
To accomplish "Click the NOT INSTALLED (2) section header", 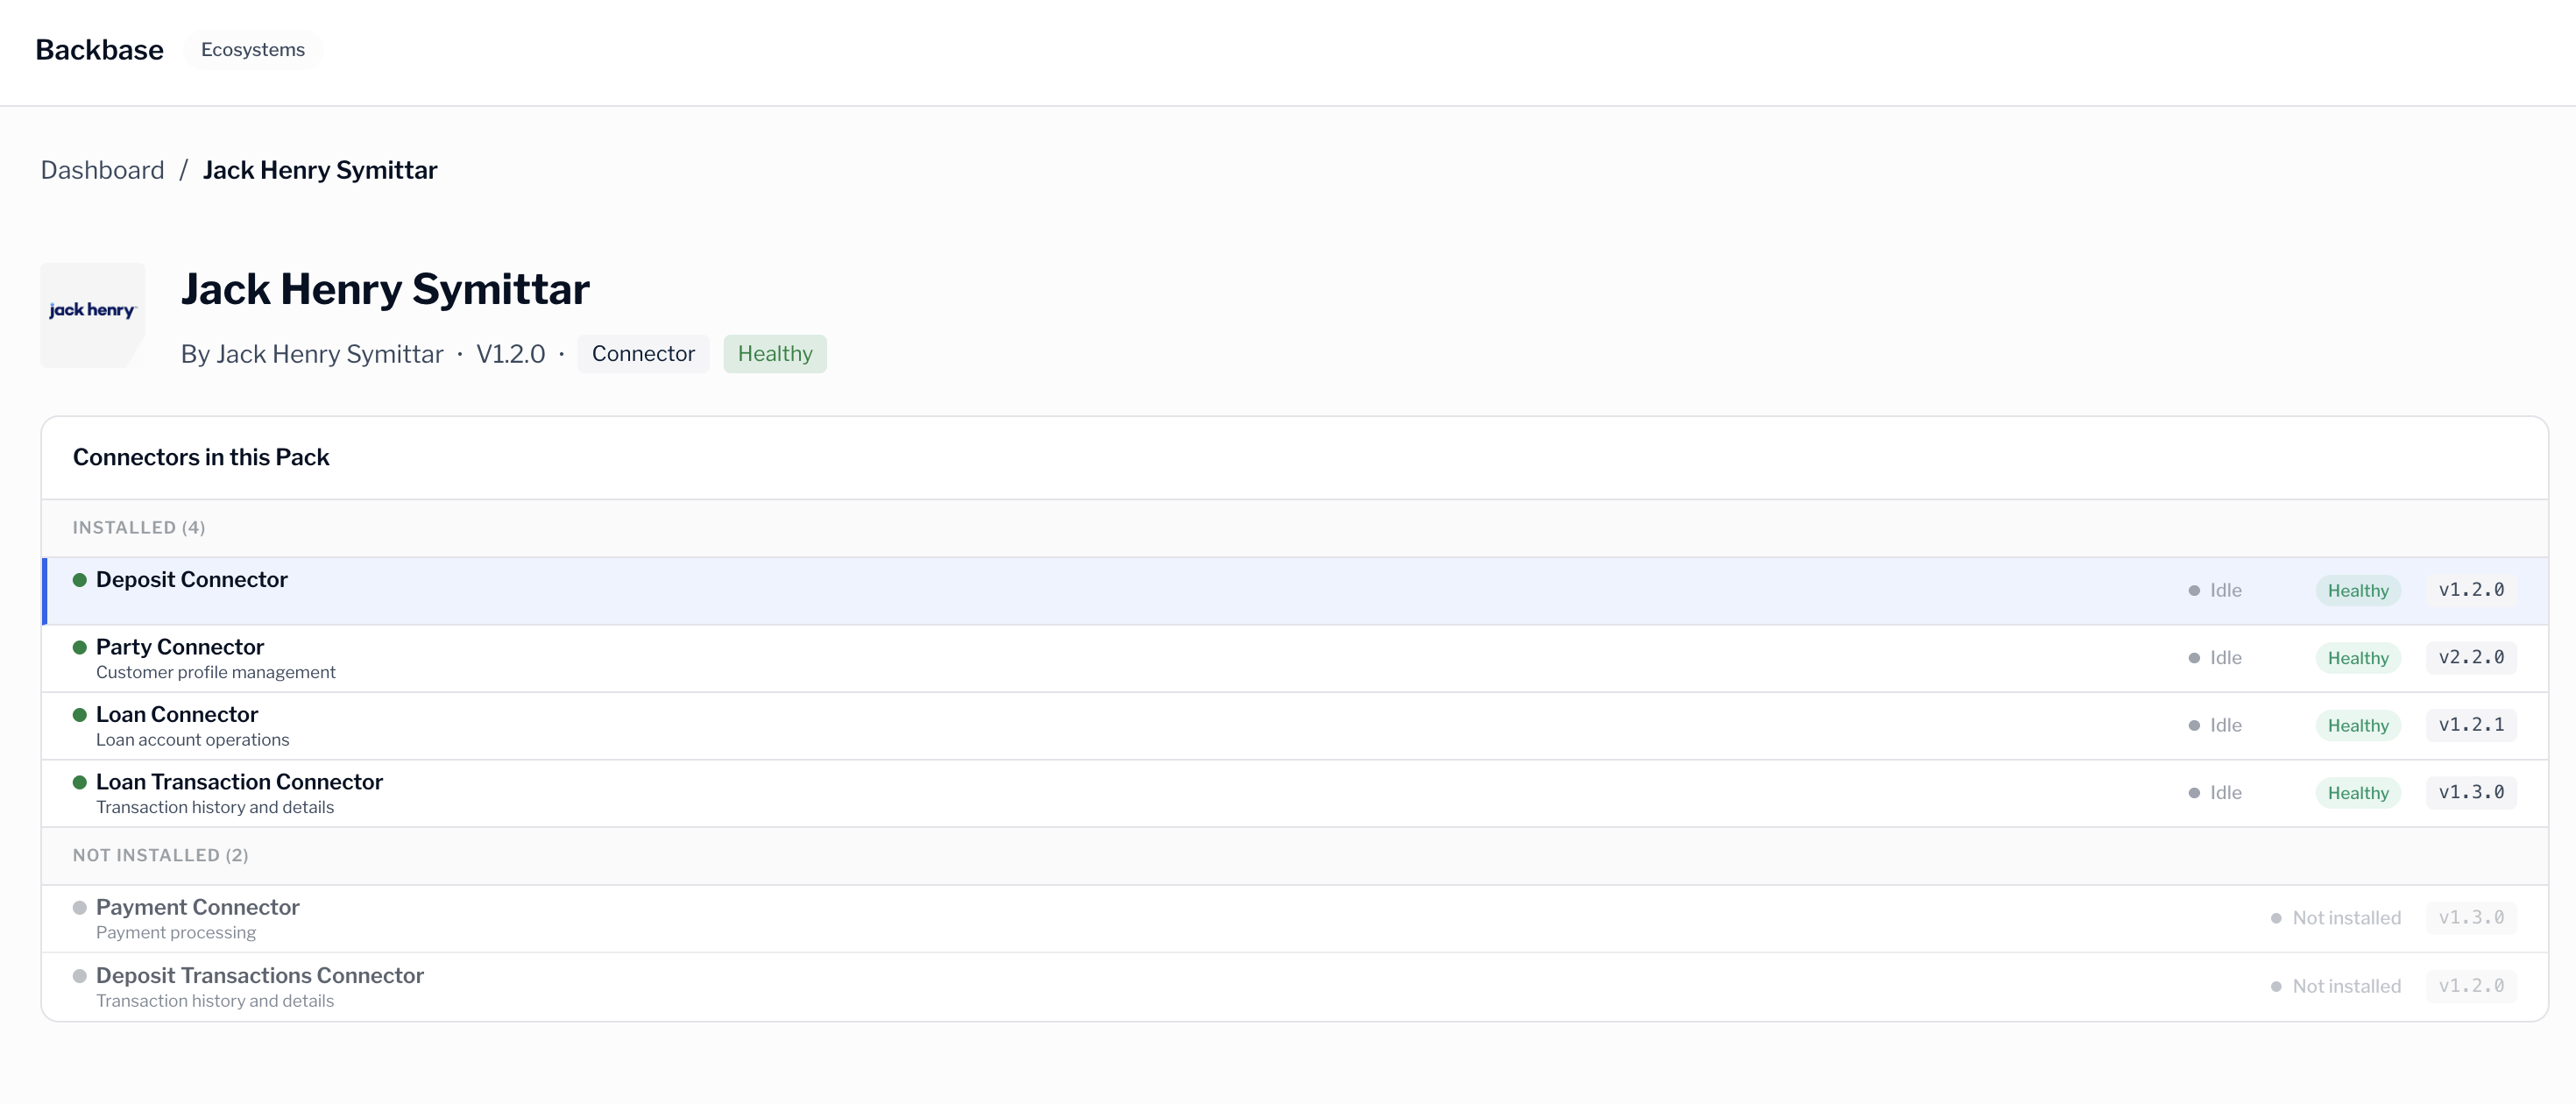I will (161, 856).
